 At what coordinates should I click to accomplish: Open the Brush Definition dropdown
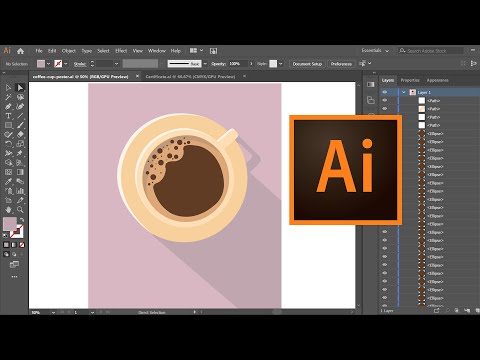[x=205, y=64]
